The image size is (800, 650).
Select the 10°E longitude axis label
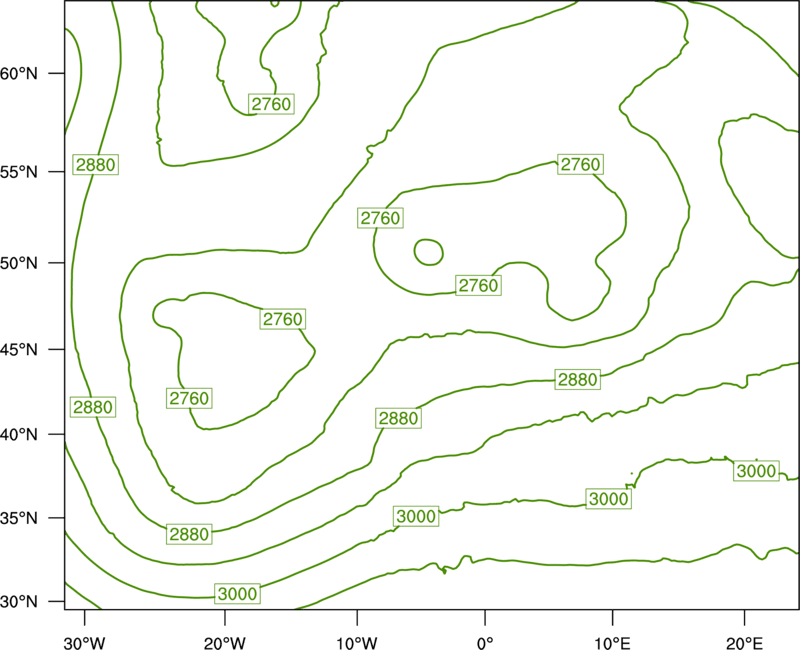612,643
